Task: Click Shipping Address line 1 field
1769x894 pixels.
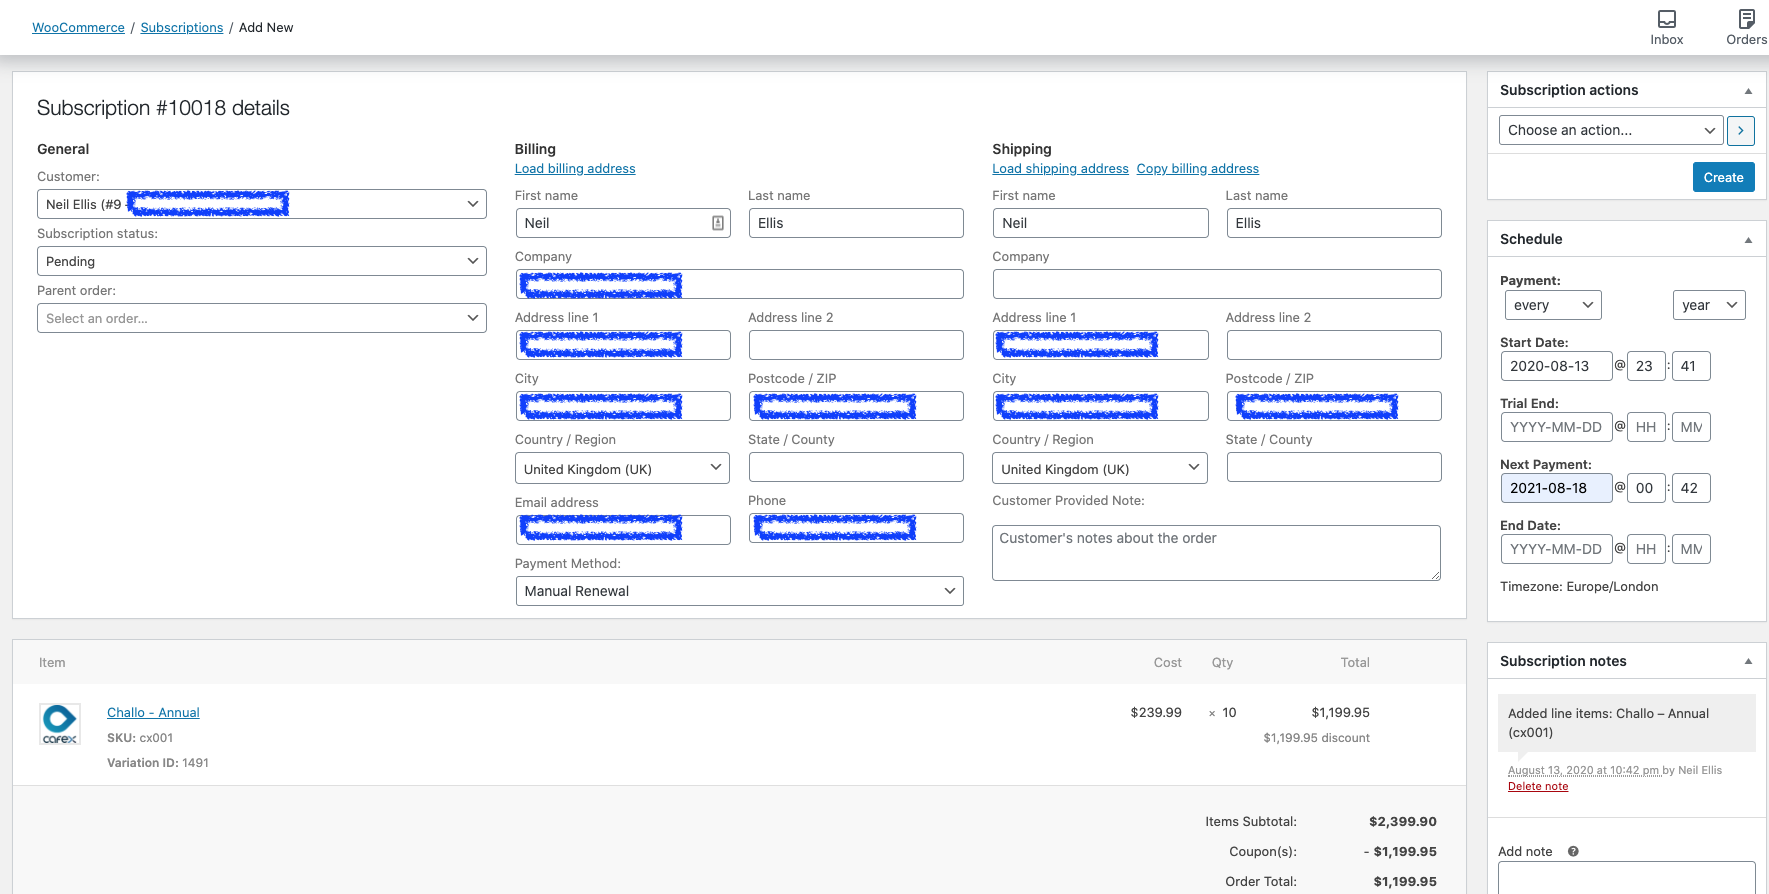Action: [1100, 345]
